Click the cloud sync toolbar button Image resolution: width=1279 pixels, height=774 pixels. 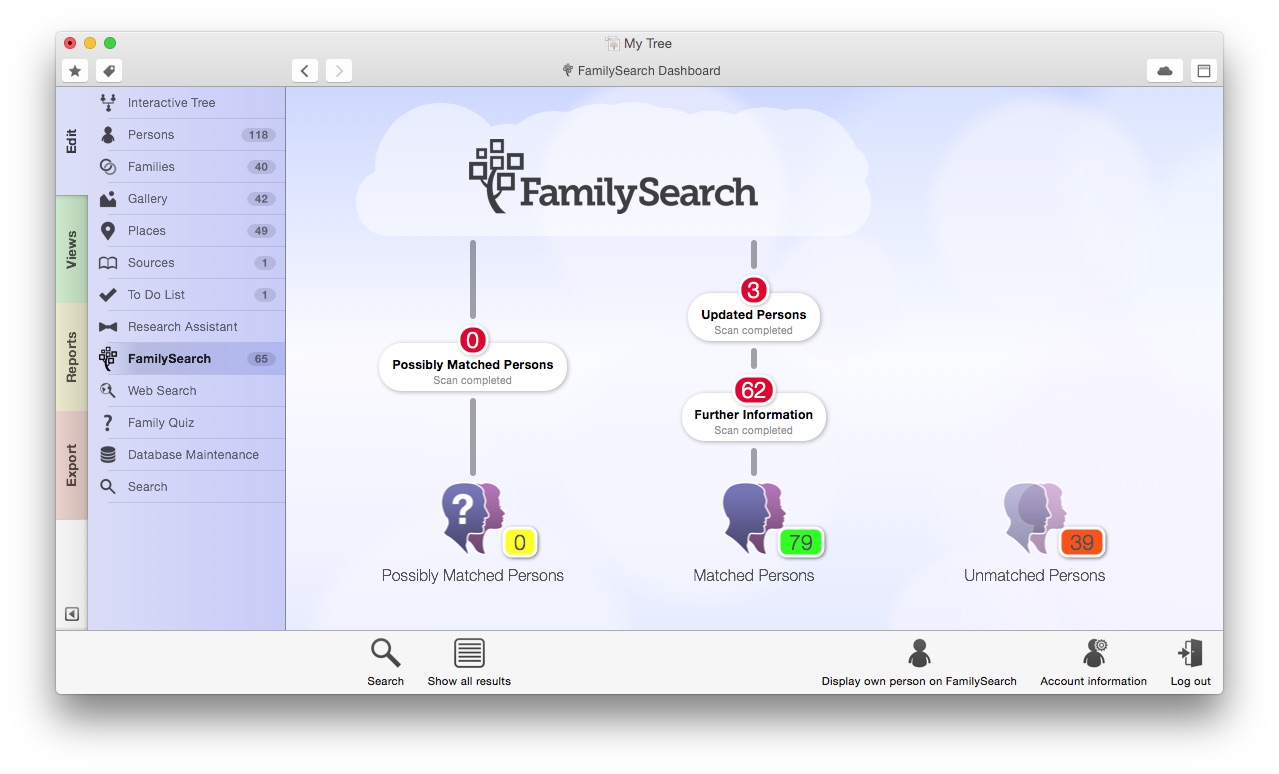coord(1165,71)
